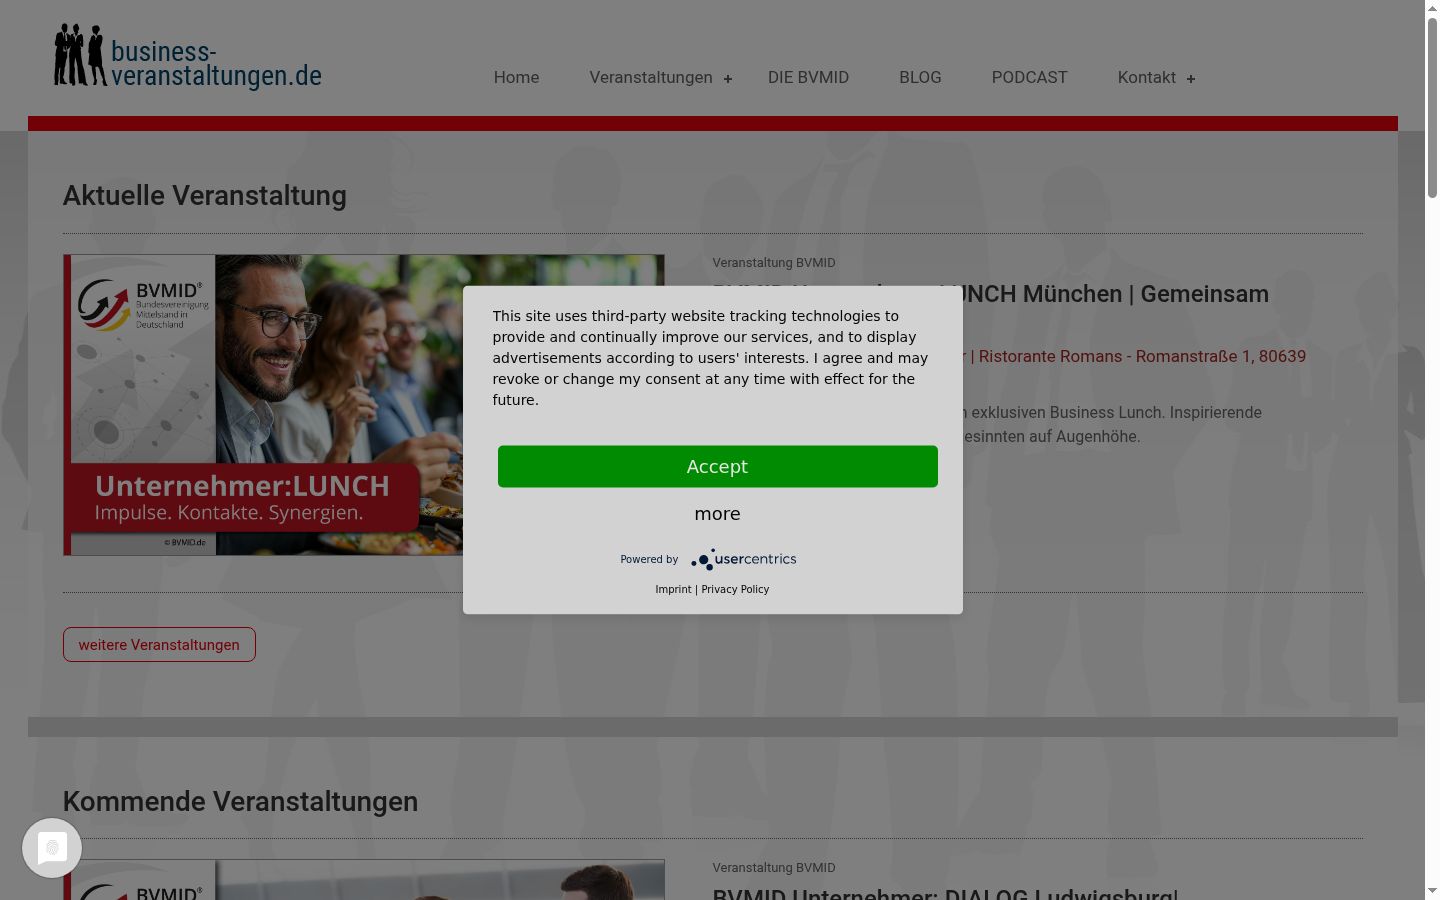Click the business-veranstaltungen.de logo
1440x900 pixels.
coord(188,56)
